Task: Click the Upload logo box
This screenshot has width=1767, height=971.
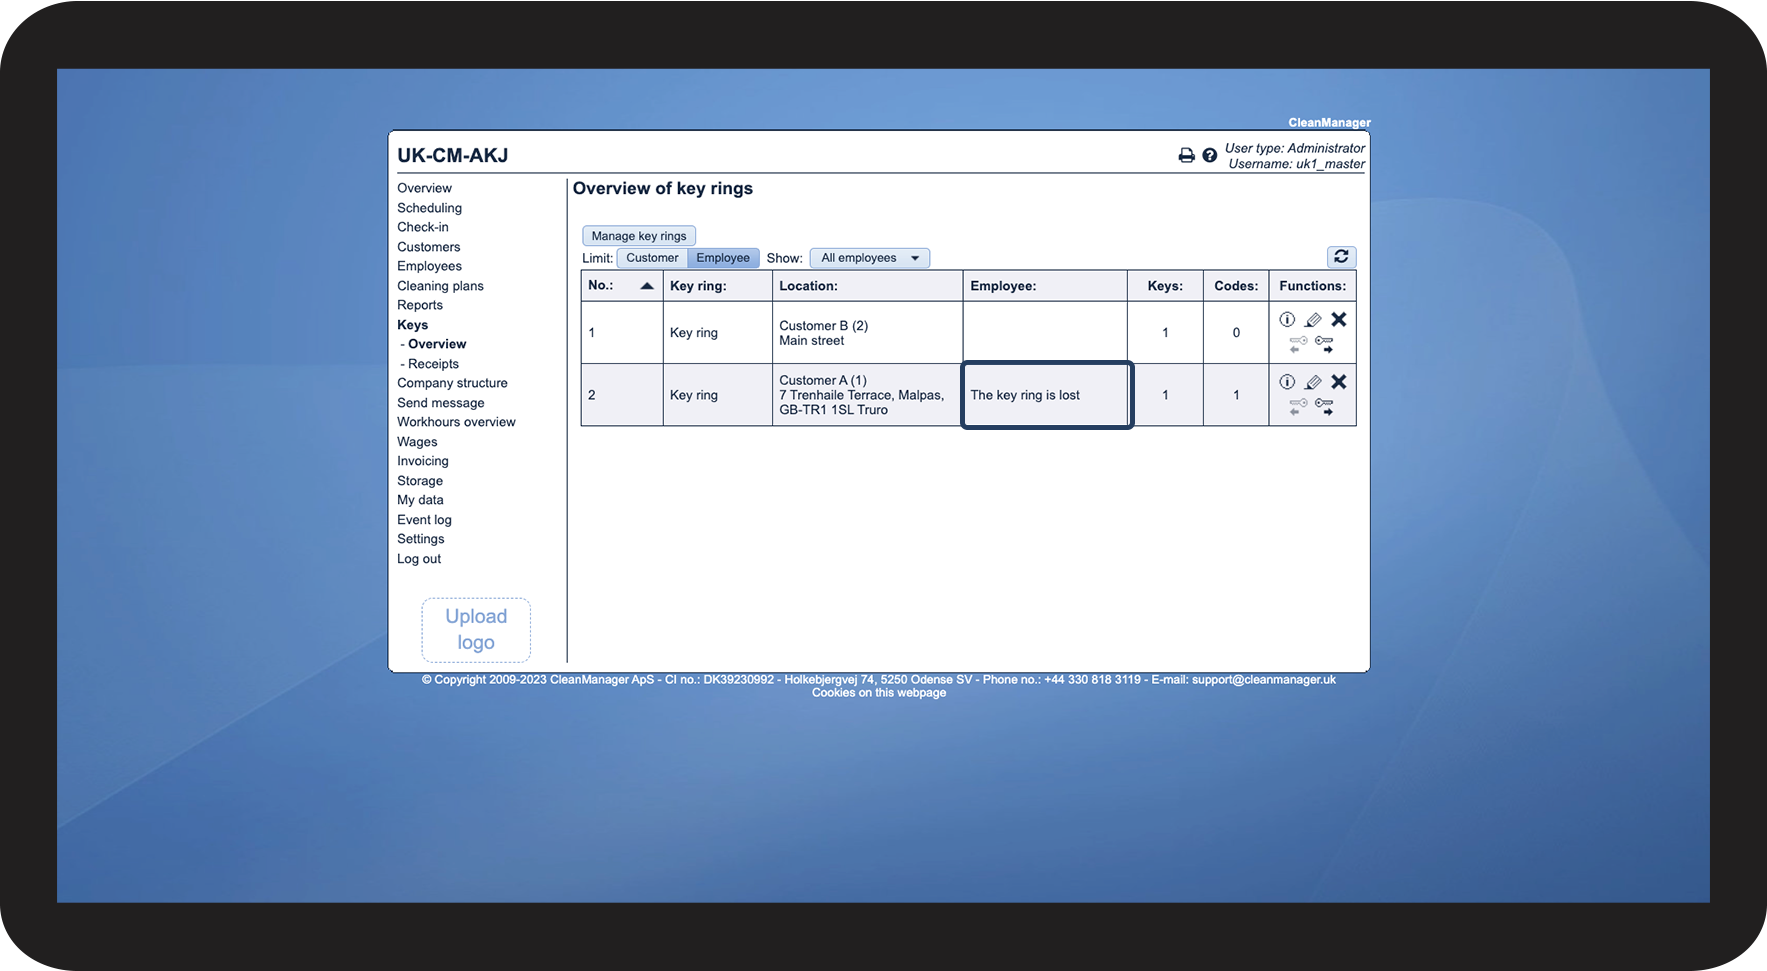Action: coord(476,630)
